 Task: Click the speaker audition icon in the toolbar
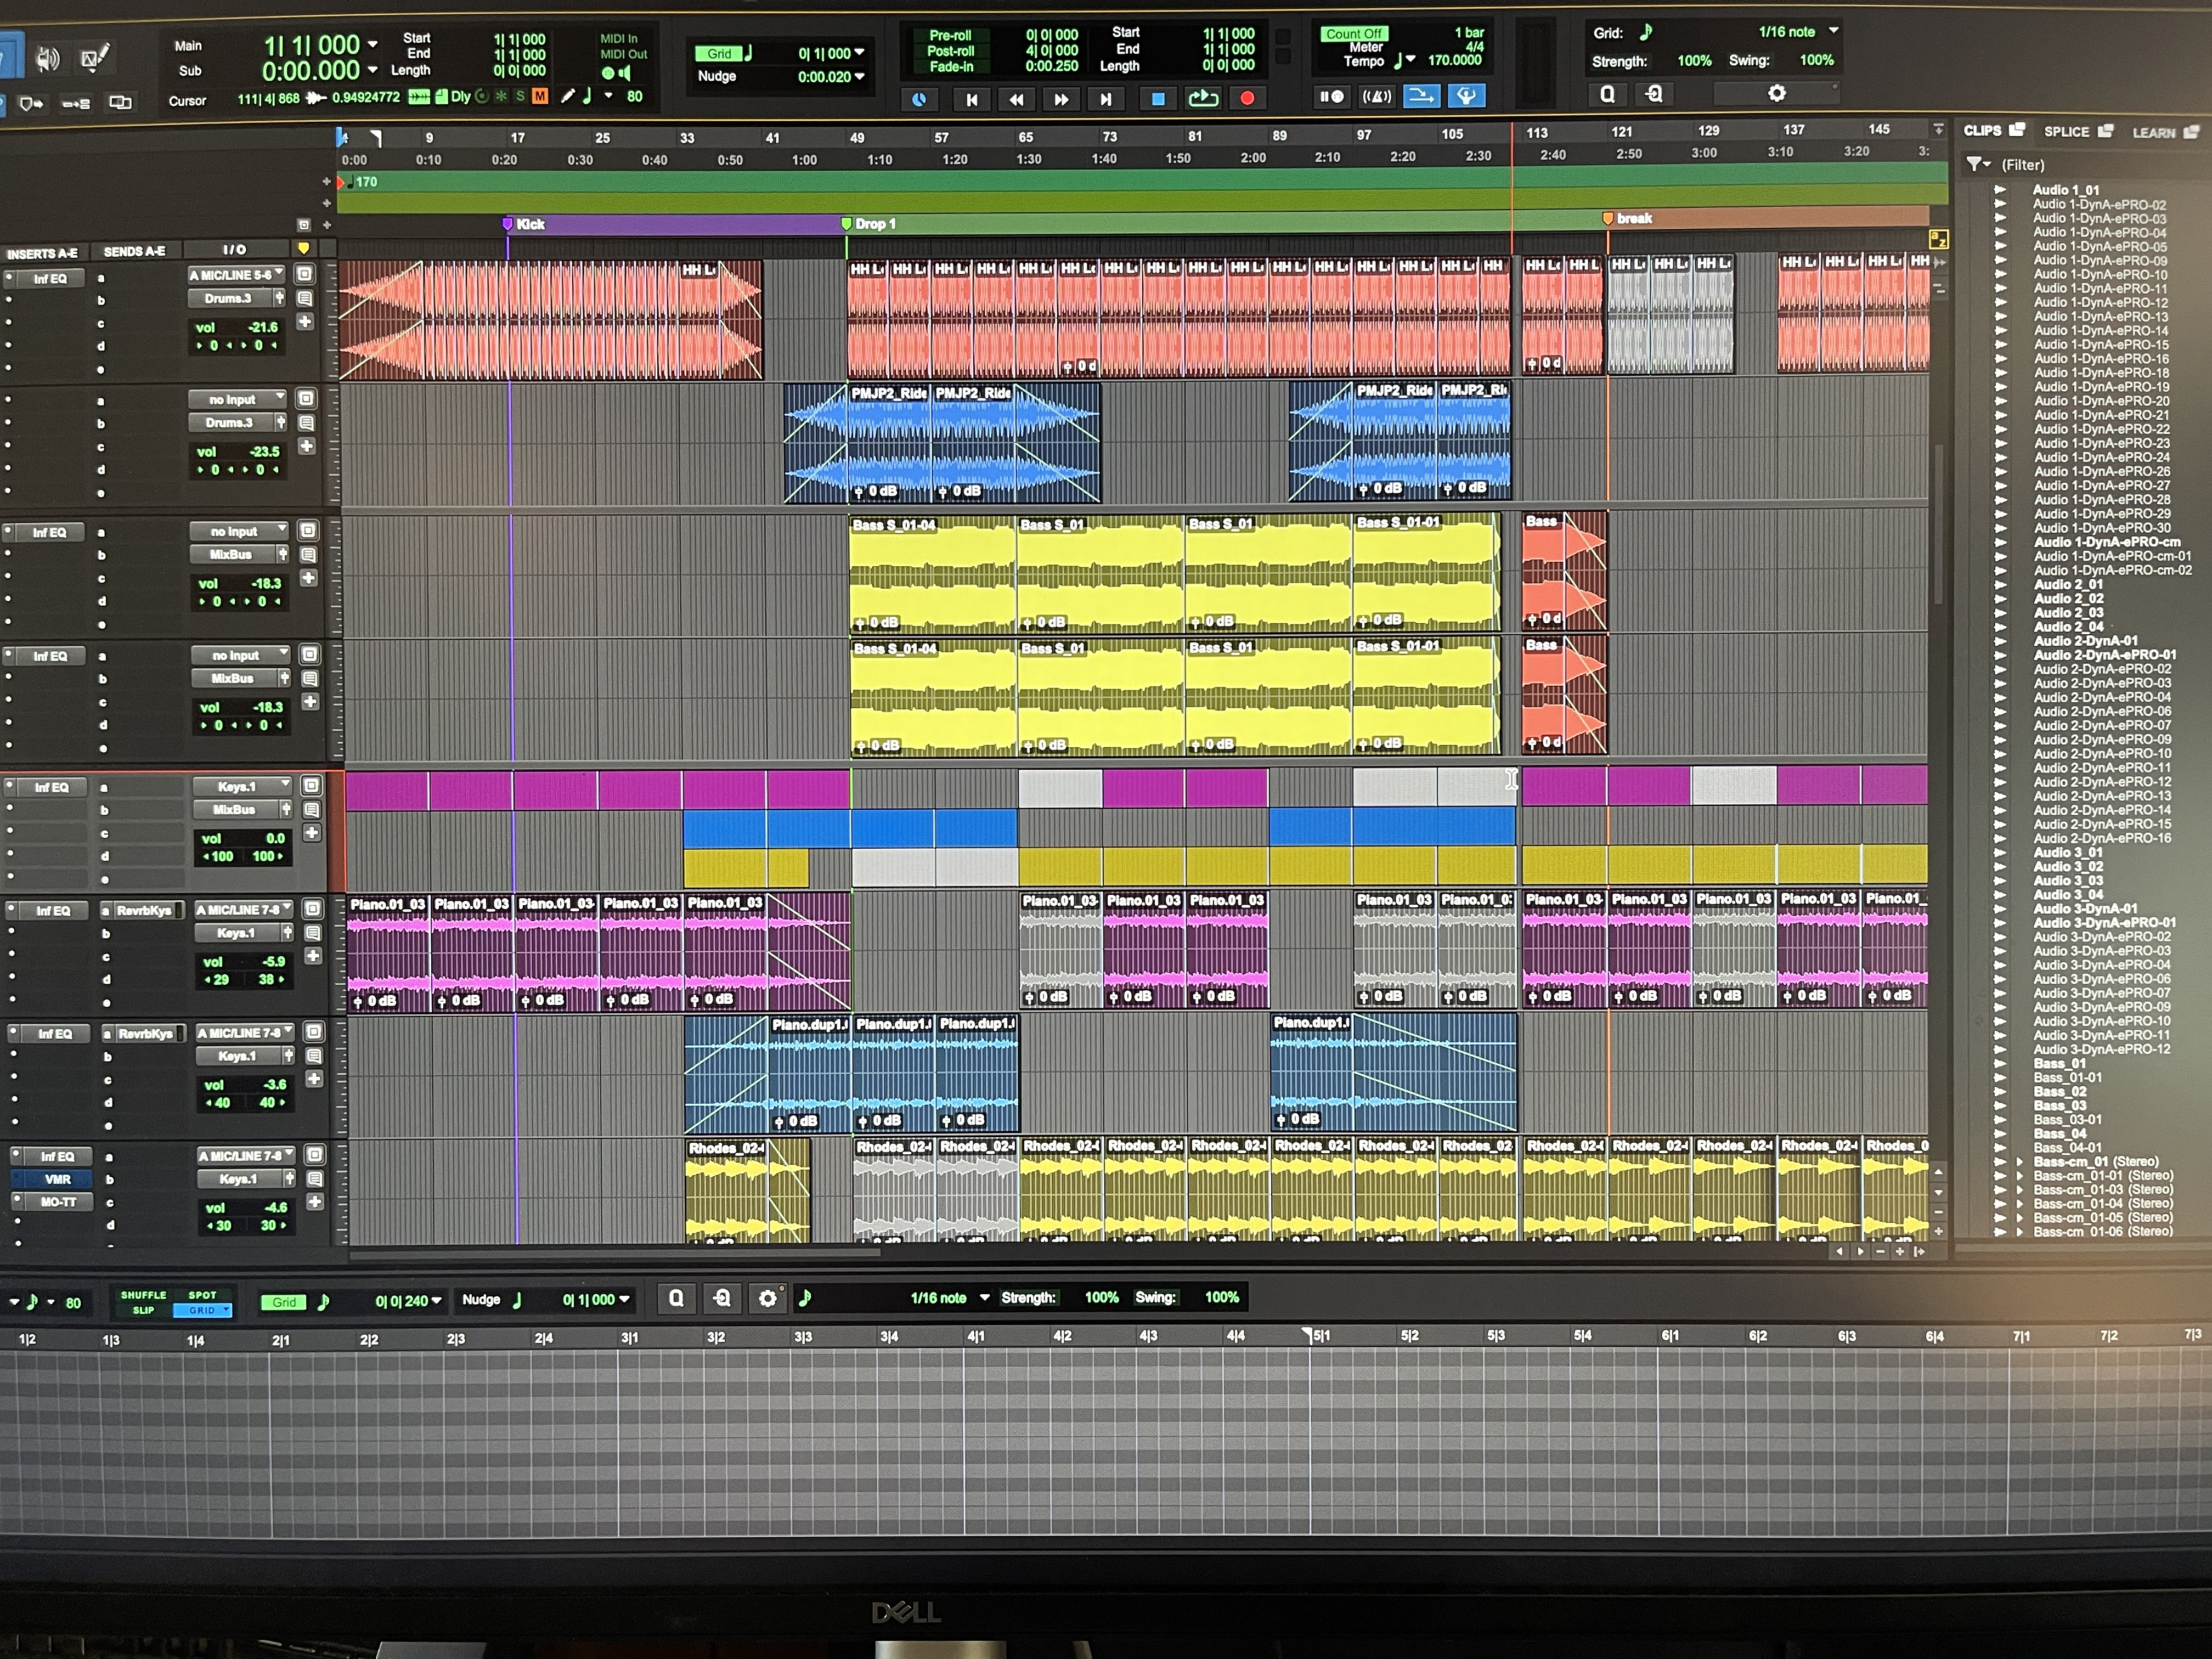[x=47, y=59]
